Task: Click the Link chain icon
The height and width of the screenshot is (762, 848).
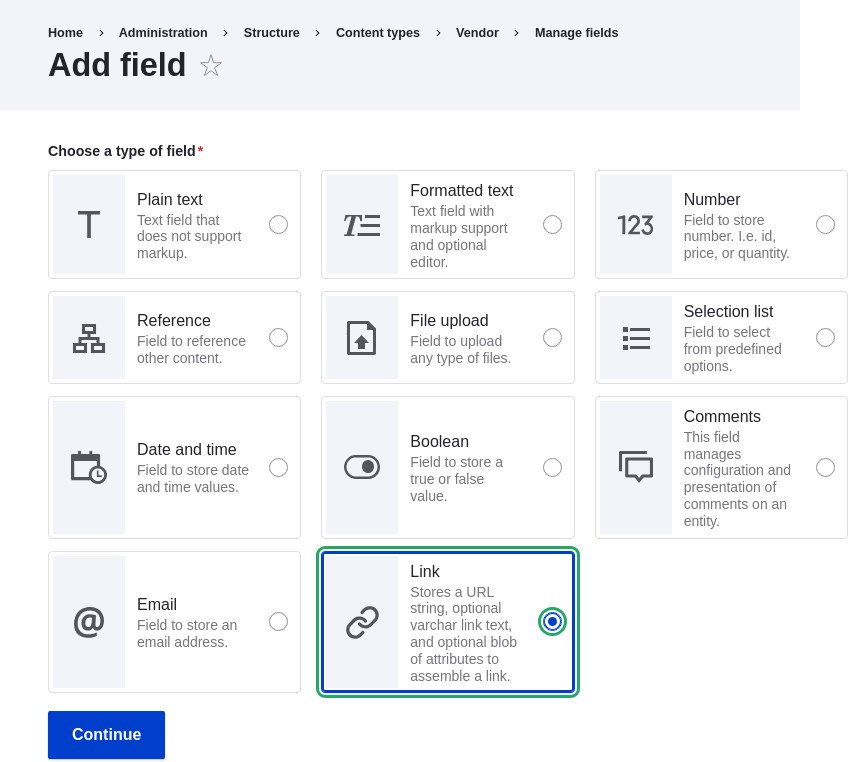Action: [362, 622]
